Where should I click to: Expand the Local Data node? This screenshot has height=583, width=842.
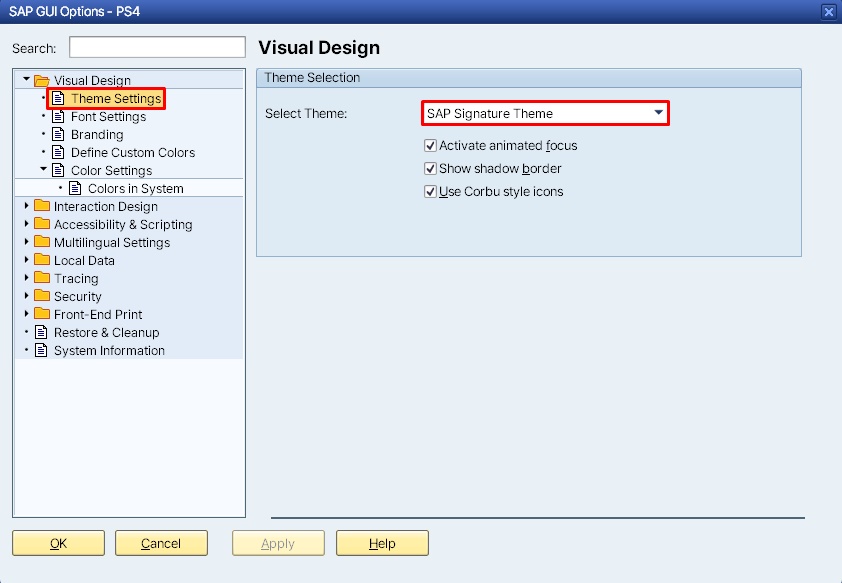[x=26, y=260]
